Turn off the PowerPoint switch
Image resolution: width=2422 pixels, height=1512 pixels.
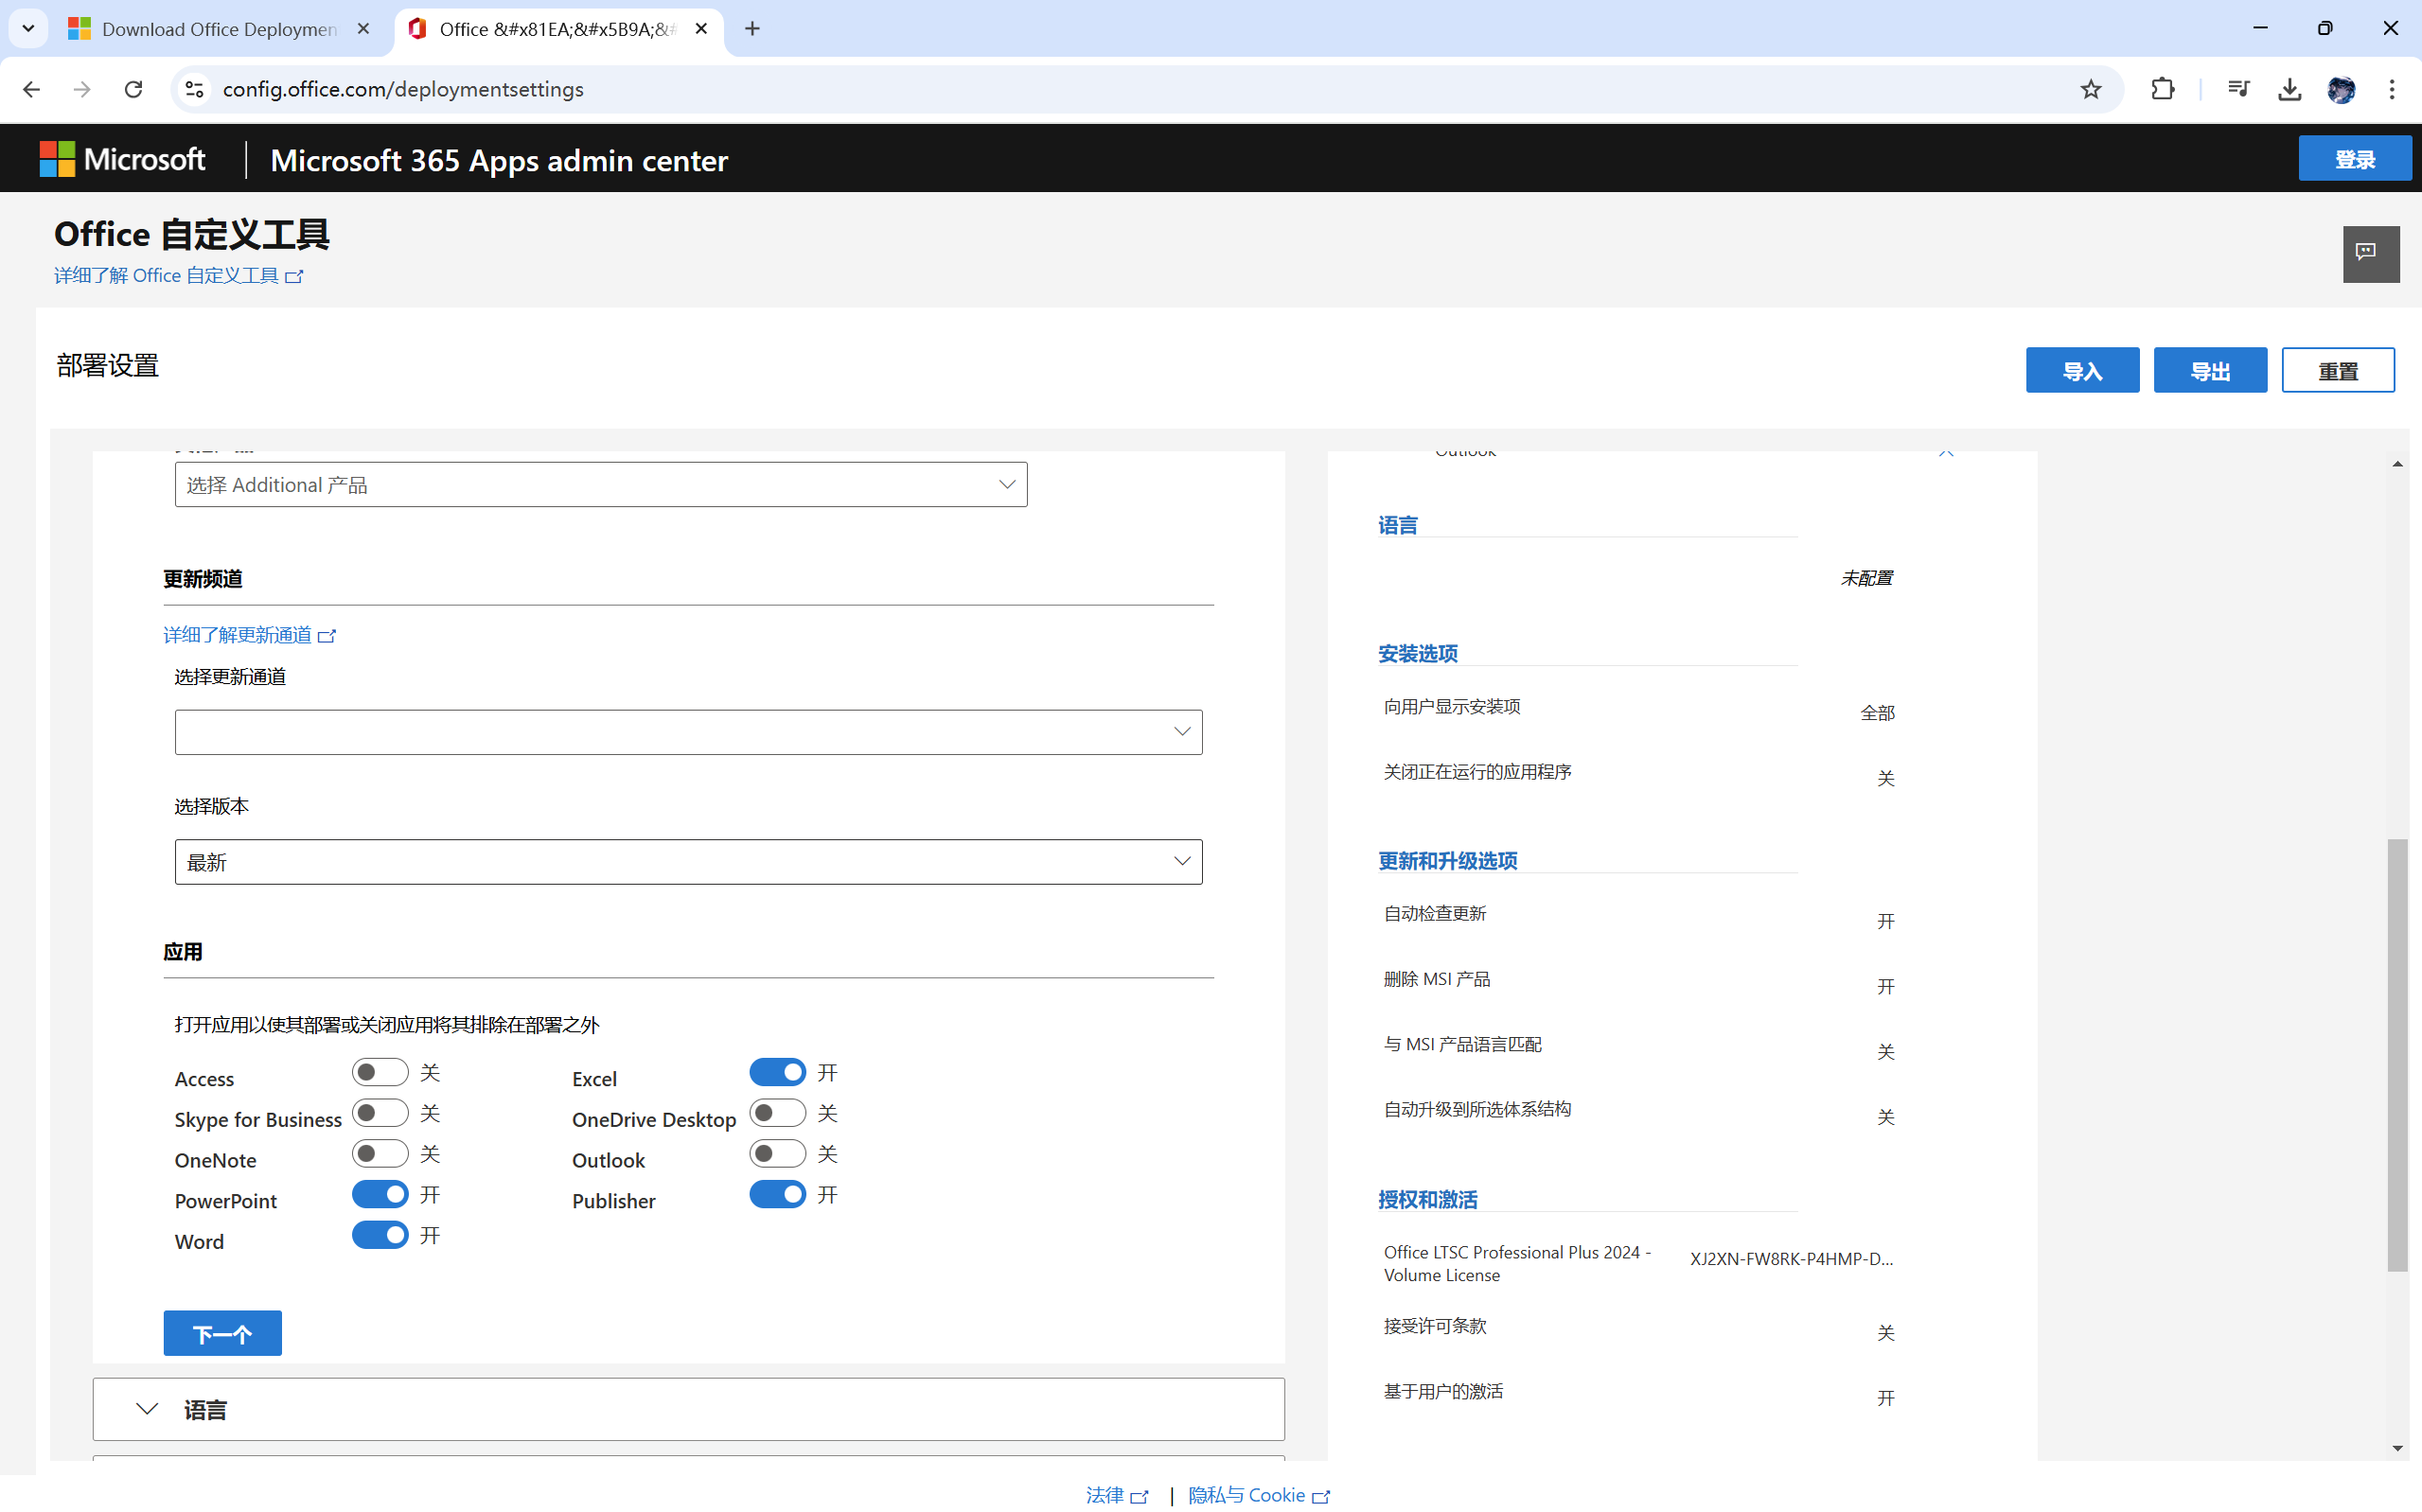(x=380, y=1194)
